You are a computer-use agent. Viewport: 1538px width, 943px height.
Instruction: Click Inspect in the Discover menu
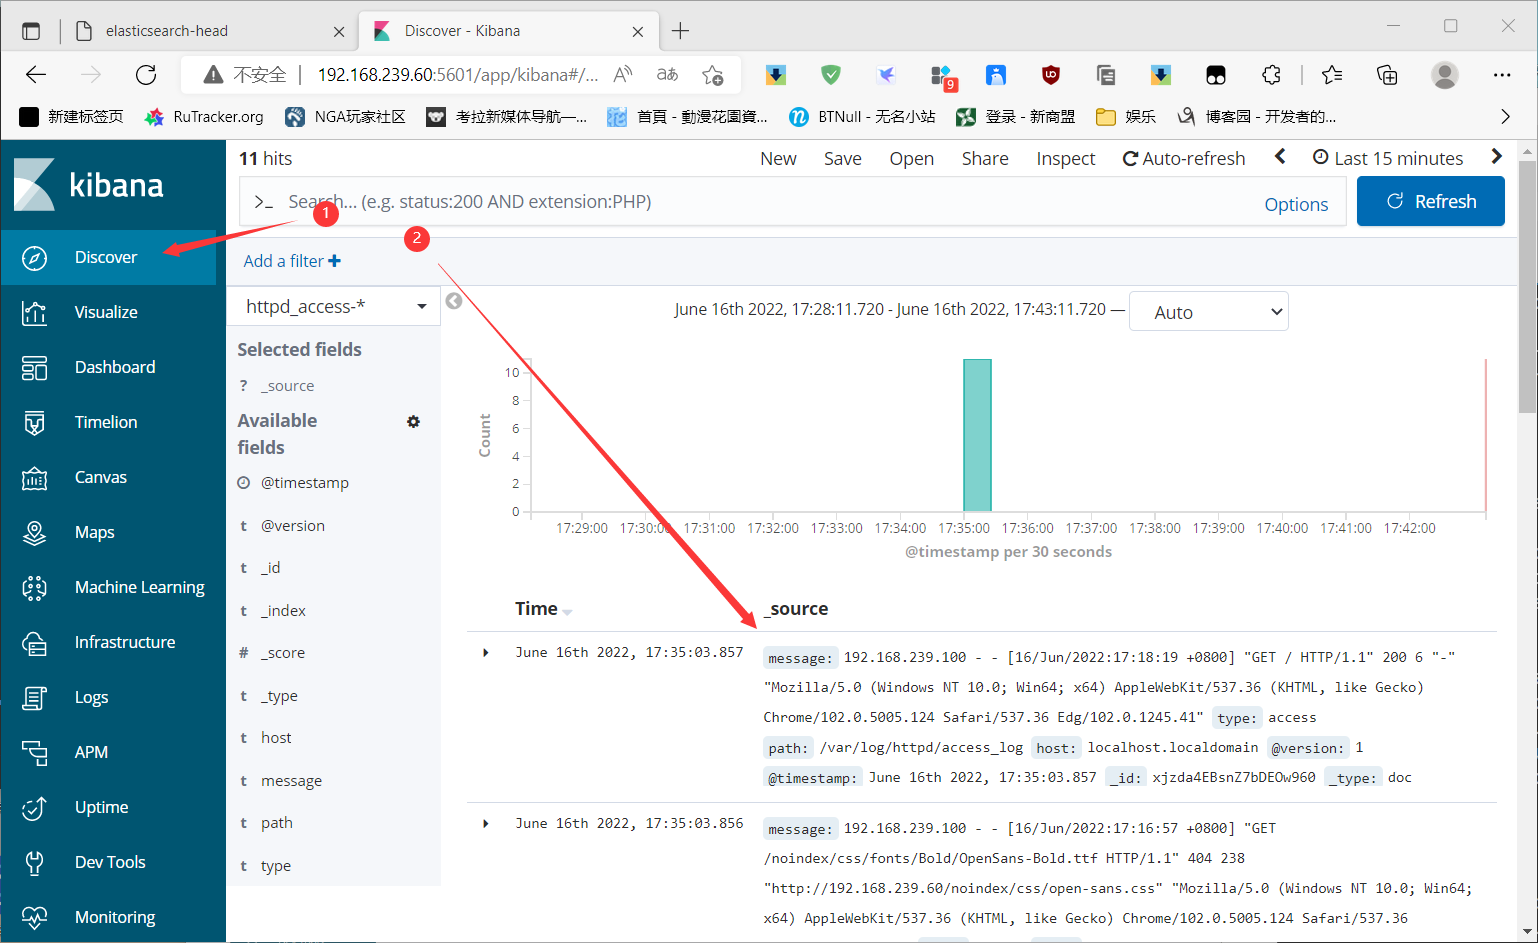(x=1066, y=158)
